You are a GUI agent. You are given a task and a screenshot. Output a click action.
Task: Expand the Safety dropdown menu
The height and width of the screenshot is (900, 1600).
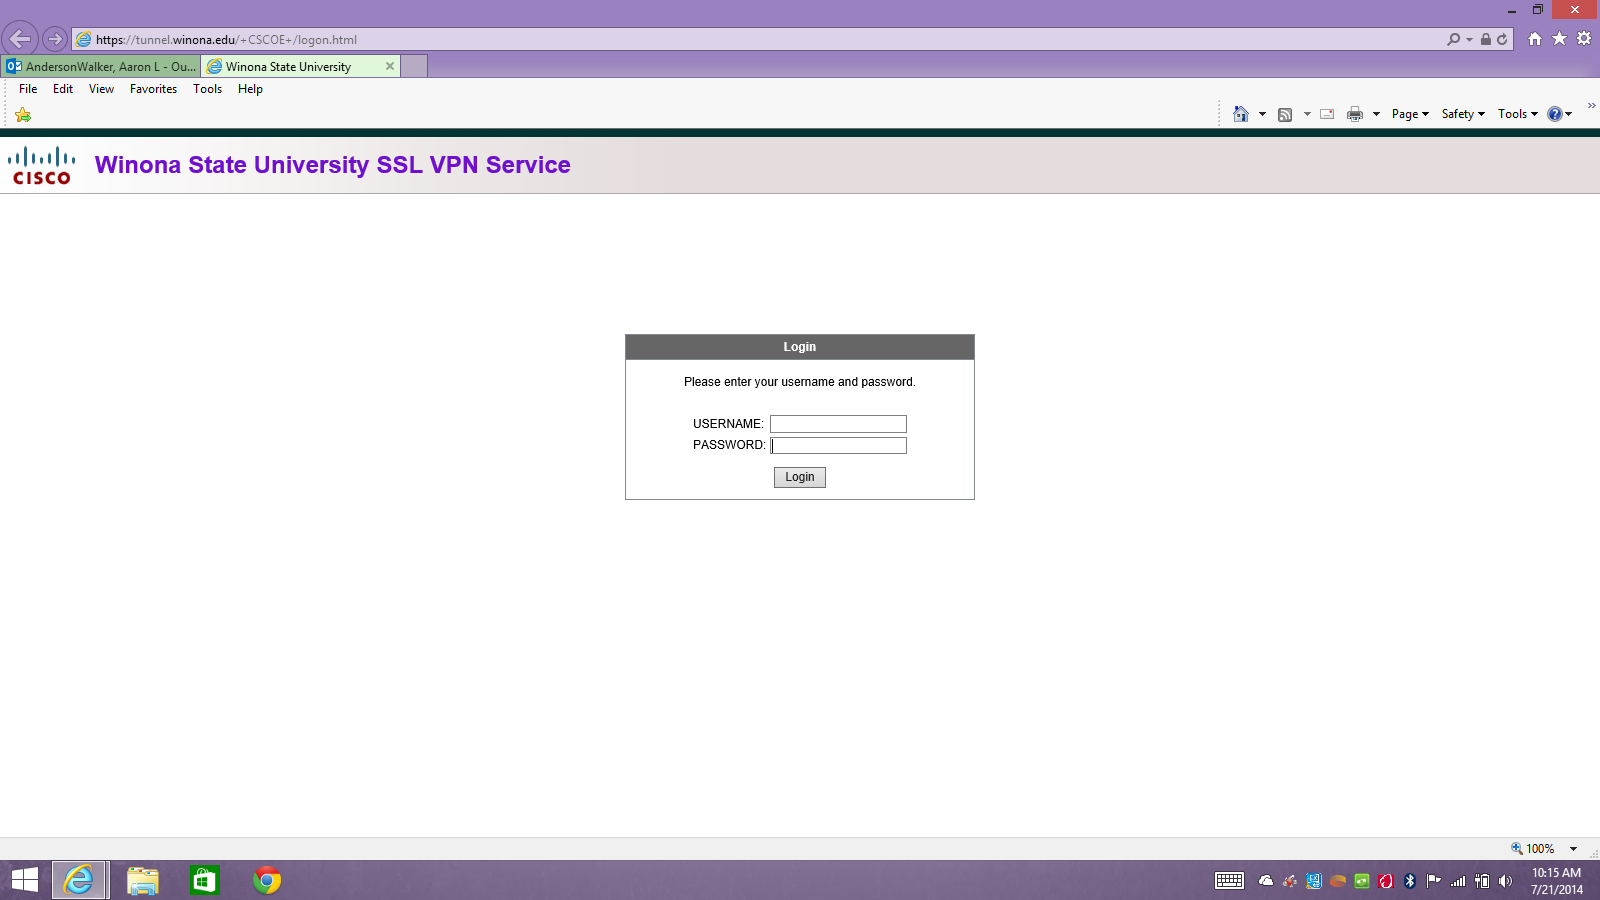(1463, 114)
